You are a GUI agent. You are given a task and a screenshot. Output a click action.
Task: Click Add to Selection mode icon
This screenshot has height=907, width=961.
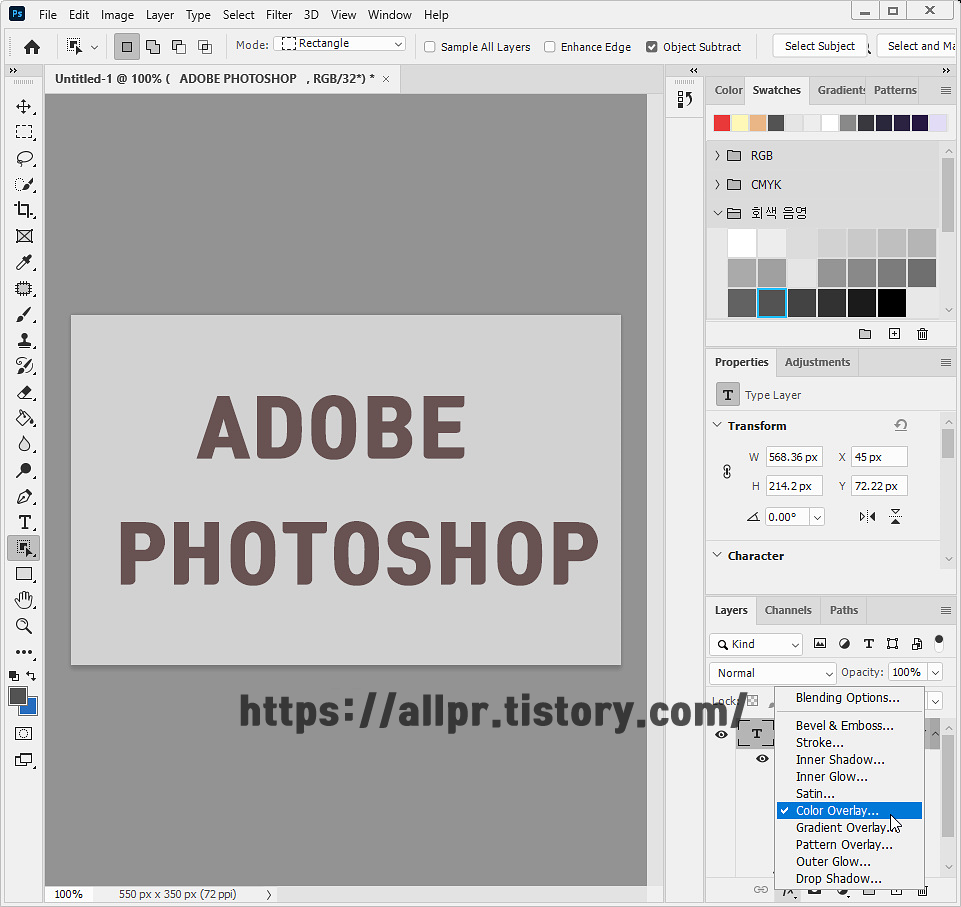click(x=153, y=47)
